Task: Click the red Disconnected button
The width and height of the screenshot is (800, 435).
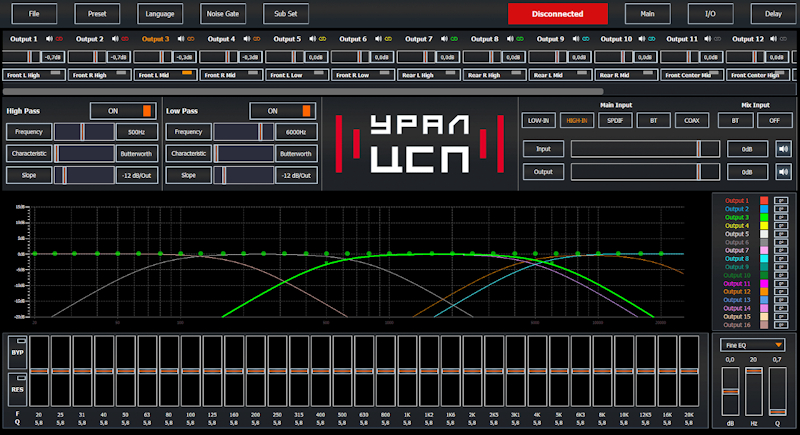Action: (x=557, y=14)
